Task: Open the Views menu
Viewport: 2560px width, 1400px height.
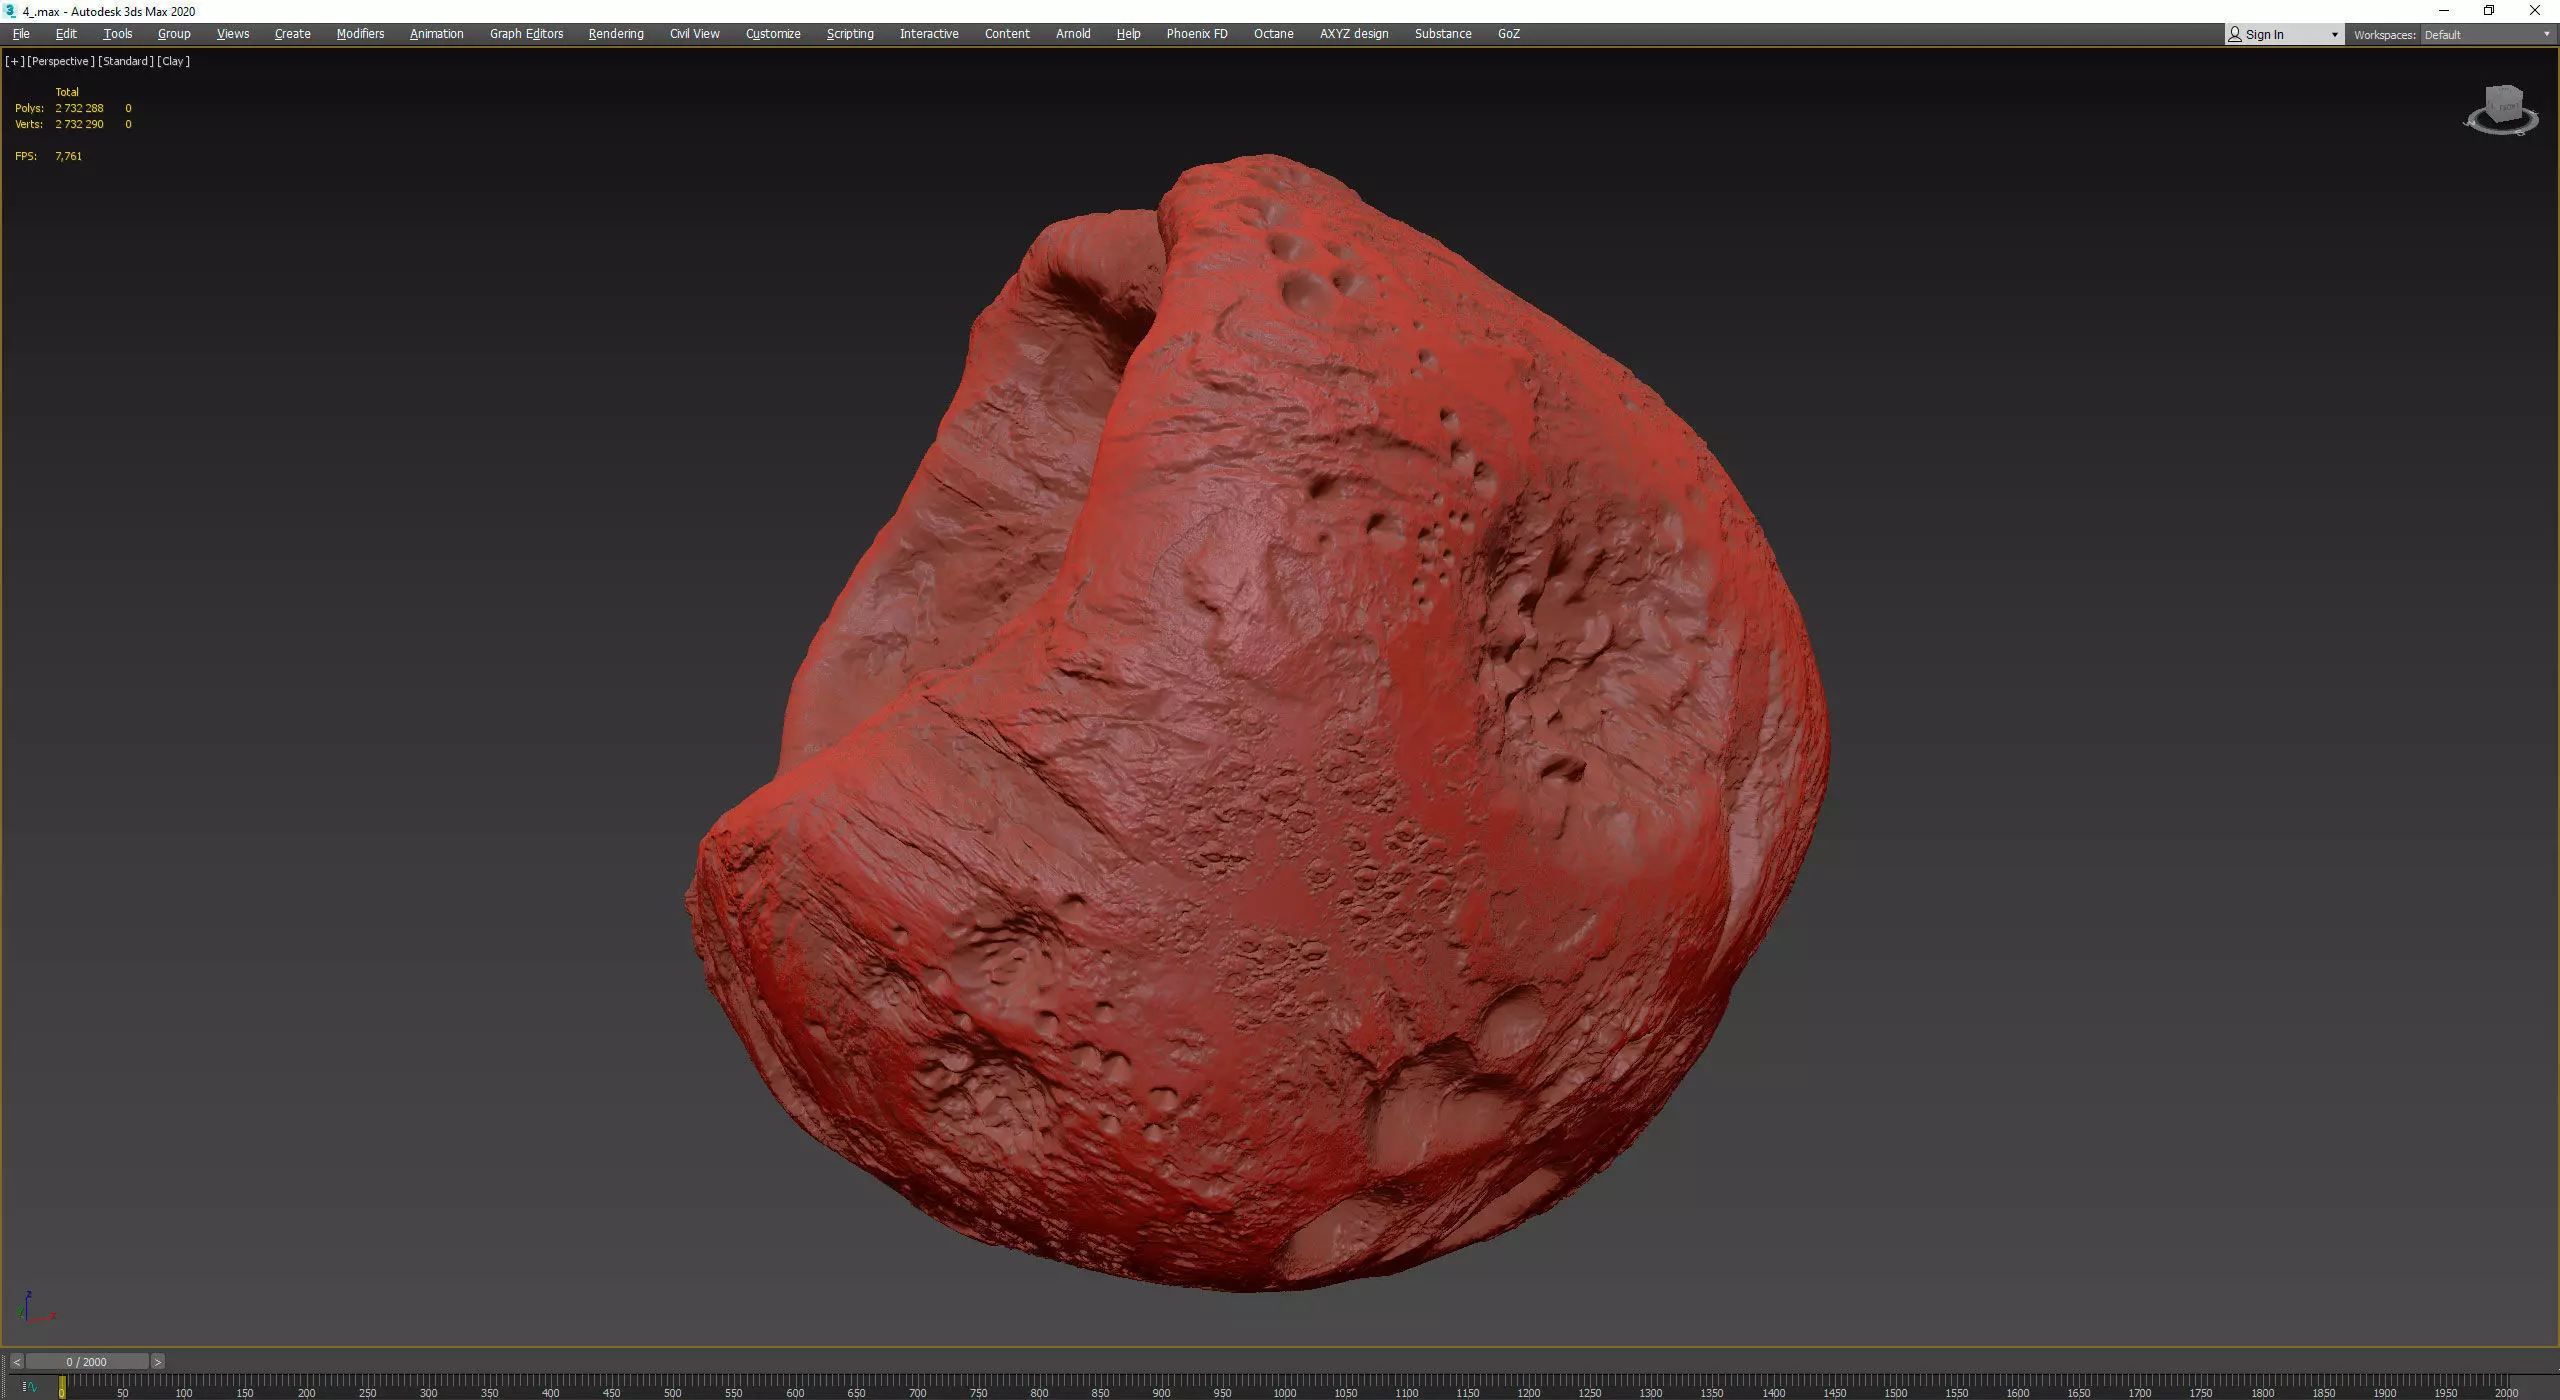Action: [233, 34]
